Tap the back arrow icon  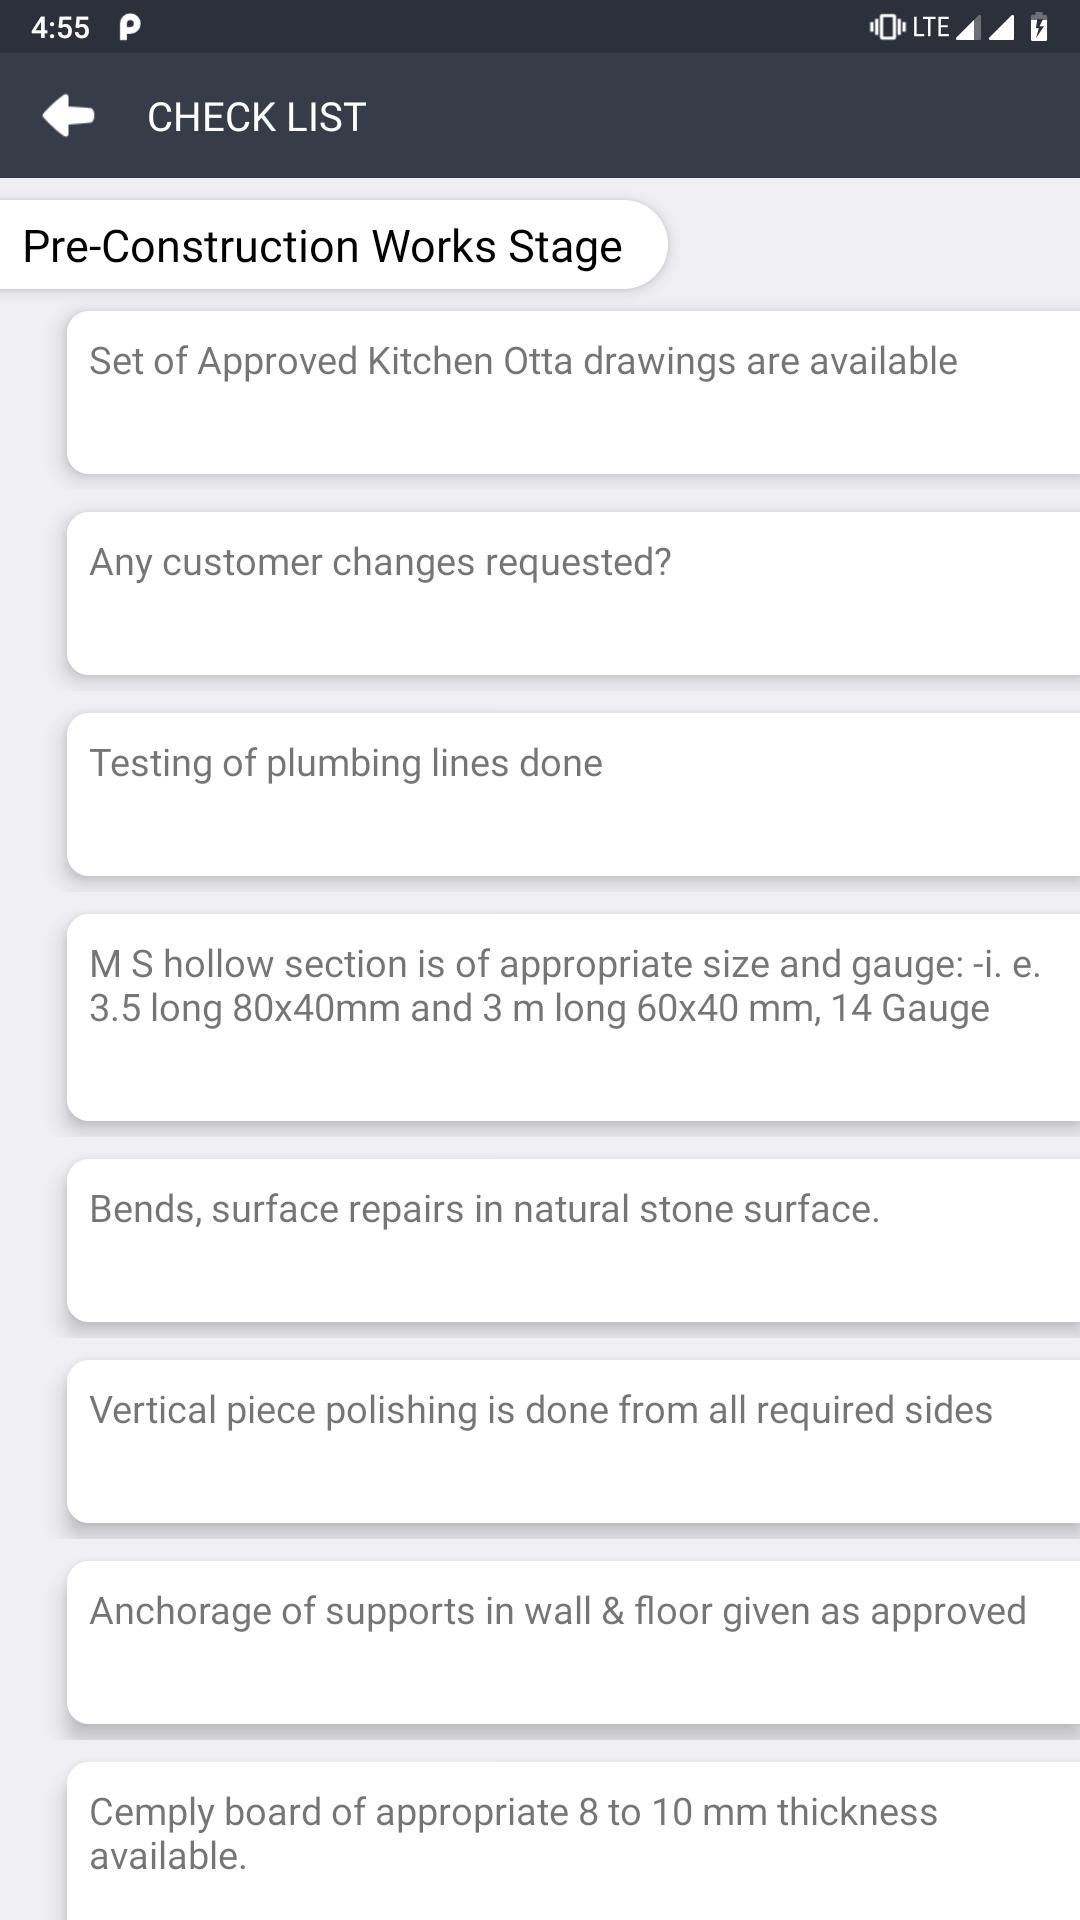click(68, 116)
